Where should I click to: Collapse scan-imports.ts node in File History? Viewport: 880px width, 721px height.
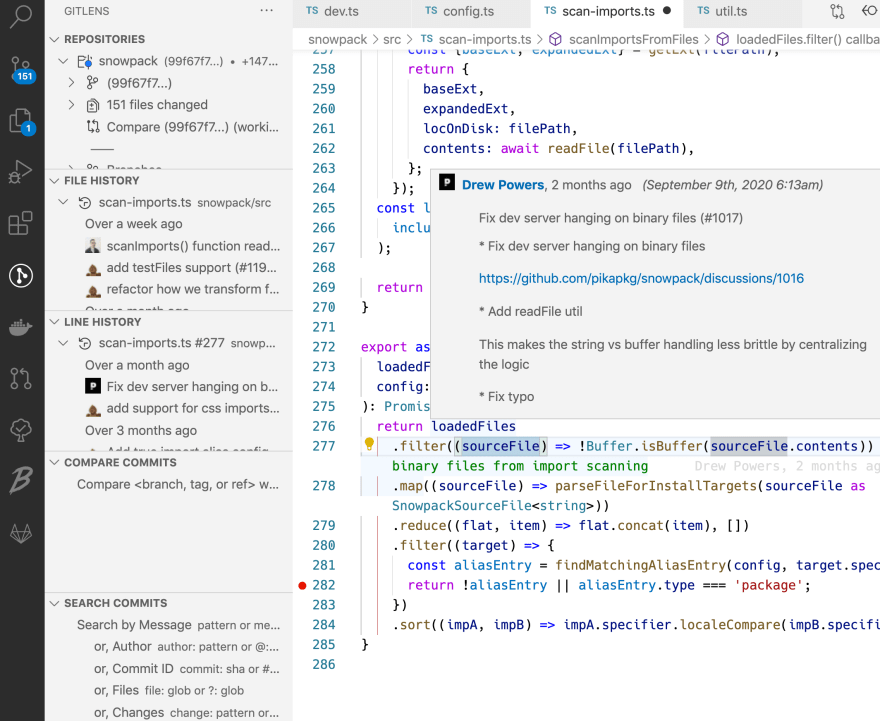63,202
